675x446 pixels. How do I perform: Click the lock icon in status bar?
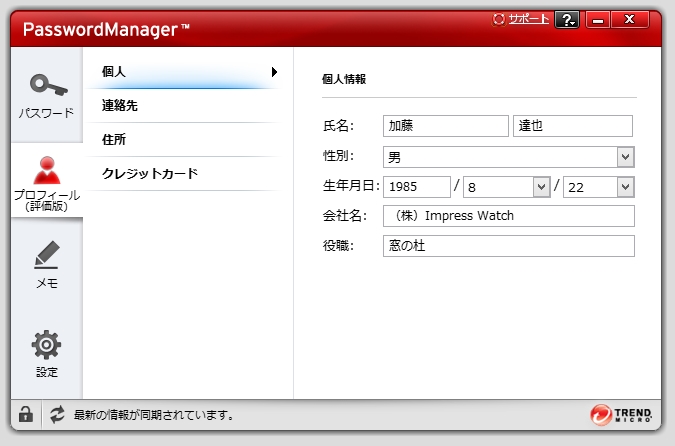click(x=26, y=415)
